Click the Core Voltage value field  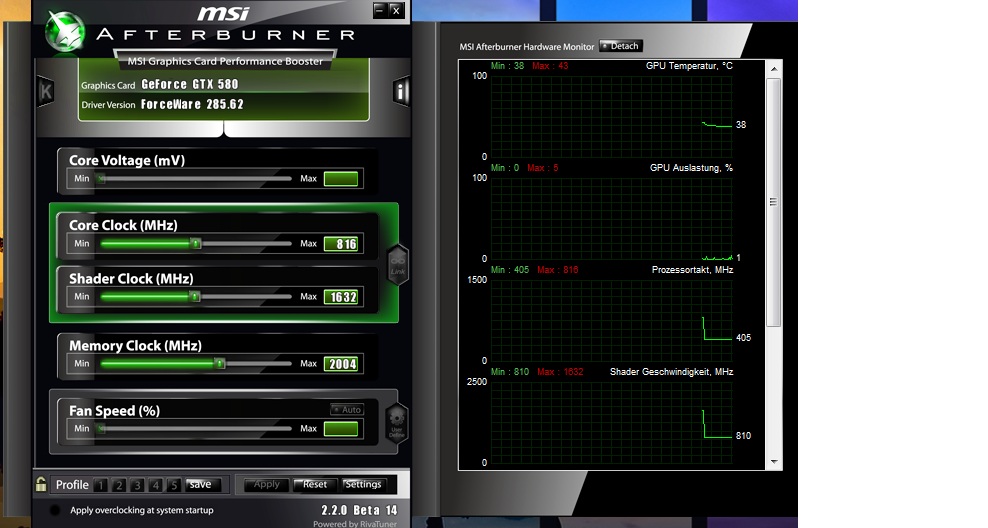tap(341, 179)
